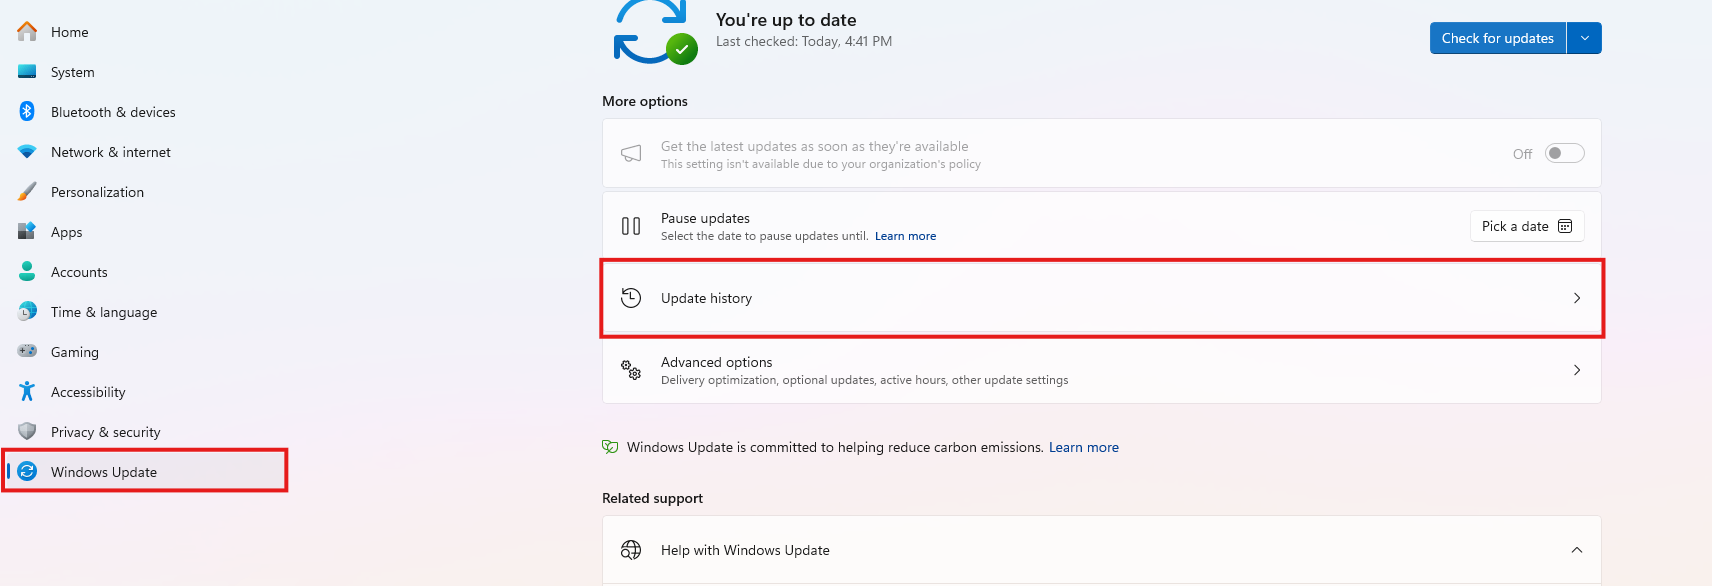Click the Off label next to the toggle

coord(1522,154)
